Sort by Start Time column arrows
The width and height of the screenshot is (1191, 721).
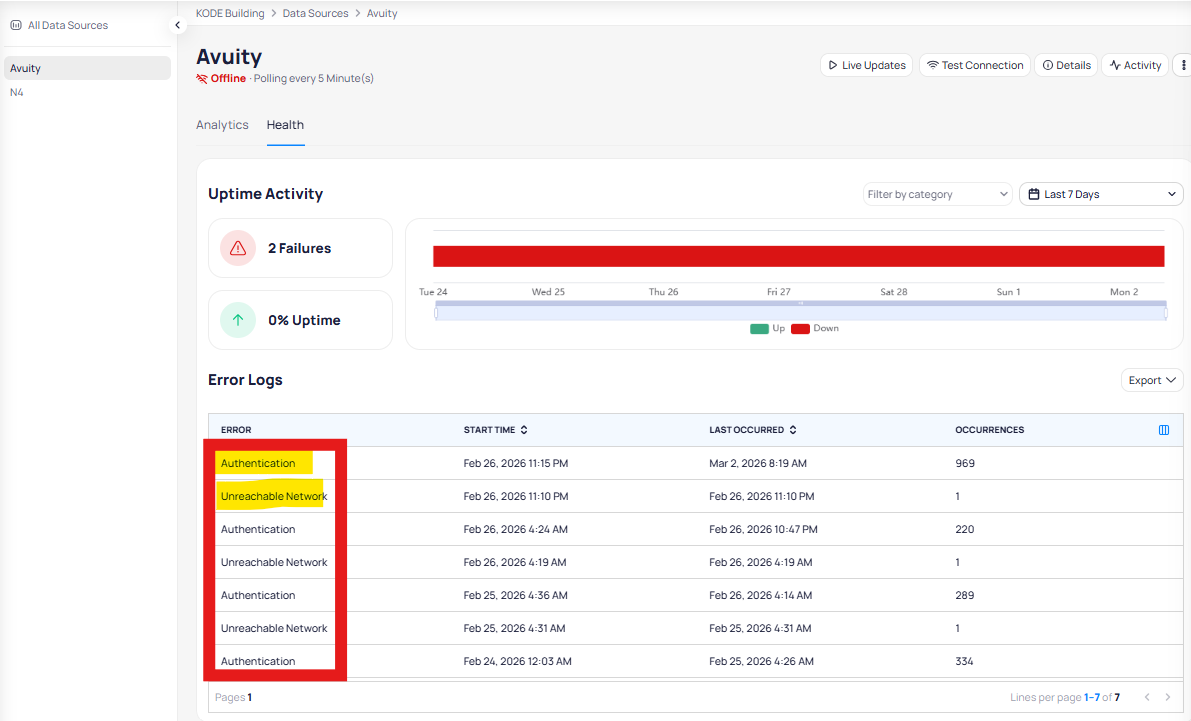pyautogui.click(x=524, y=430)
